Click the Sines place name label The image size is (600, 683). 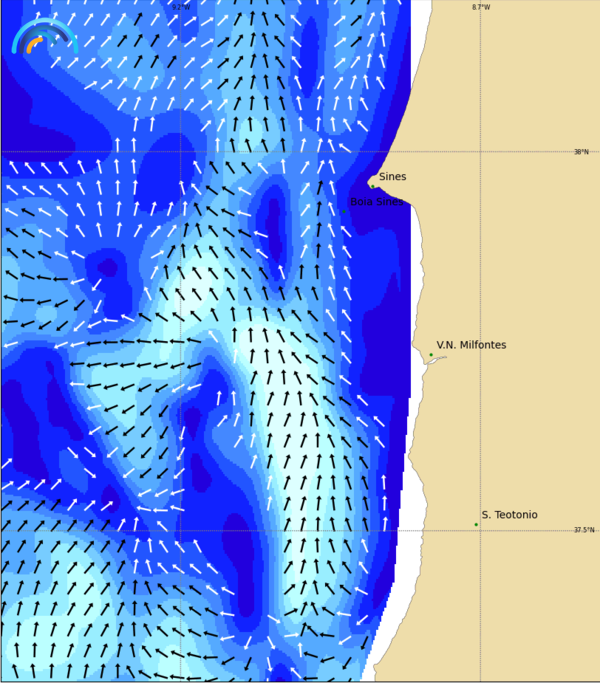point(392,177)
